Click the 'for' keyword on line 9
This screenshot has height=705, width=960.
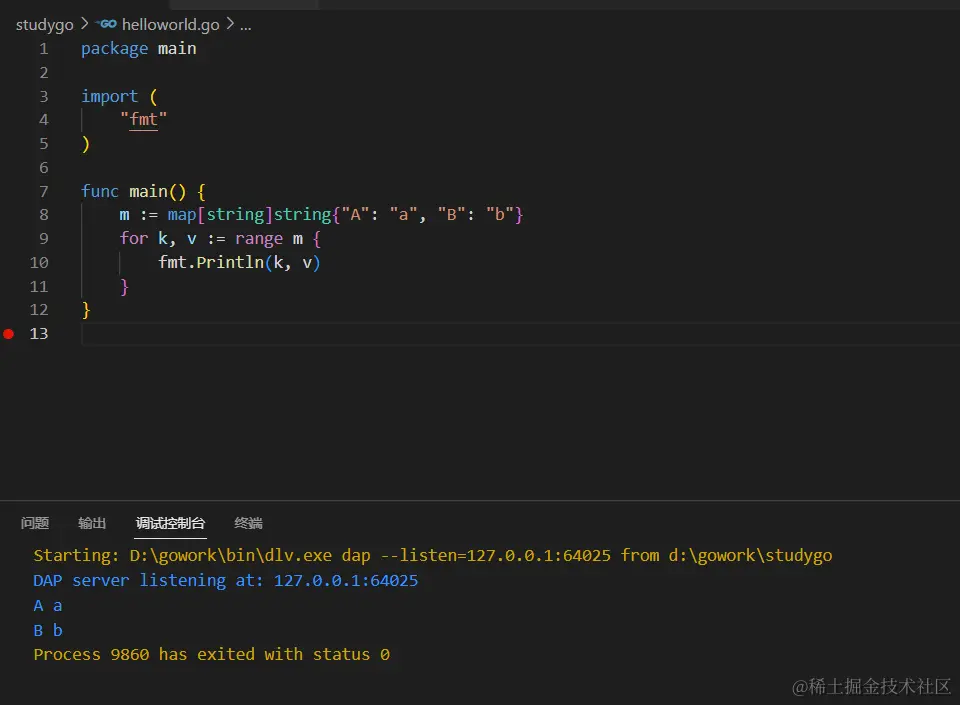pyautogui.click(x=133, y=239)
